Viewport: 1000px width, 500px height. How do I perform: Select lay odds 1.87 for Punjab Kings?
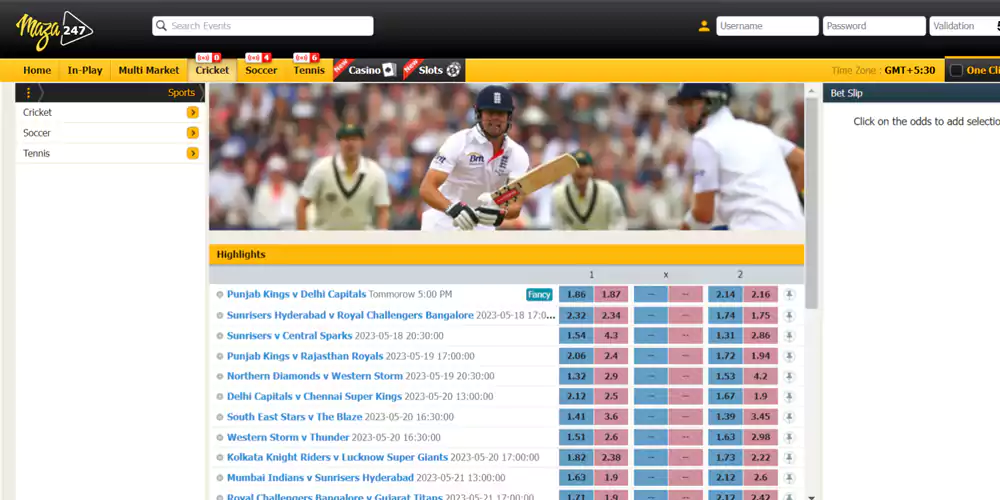611,295
